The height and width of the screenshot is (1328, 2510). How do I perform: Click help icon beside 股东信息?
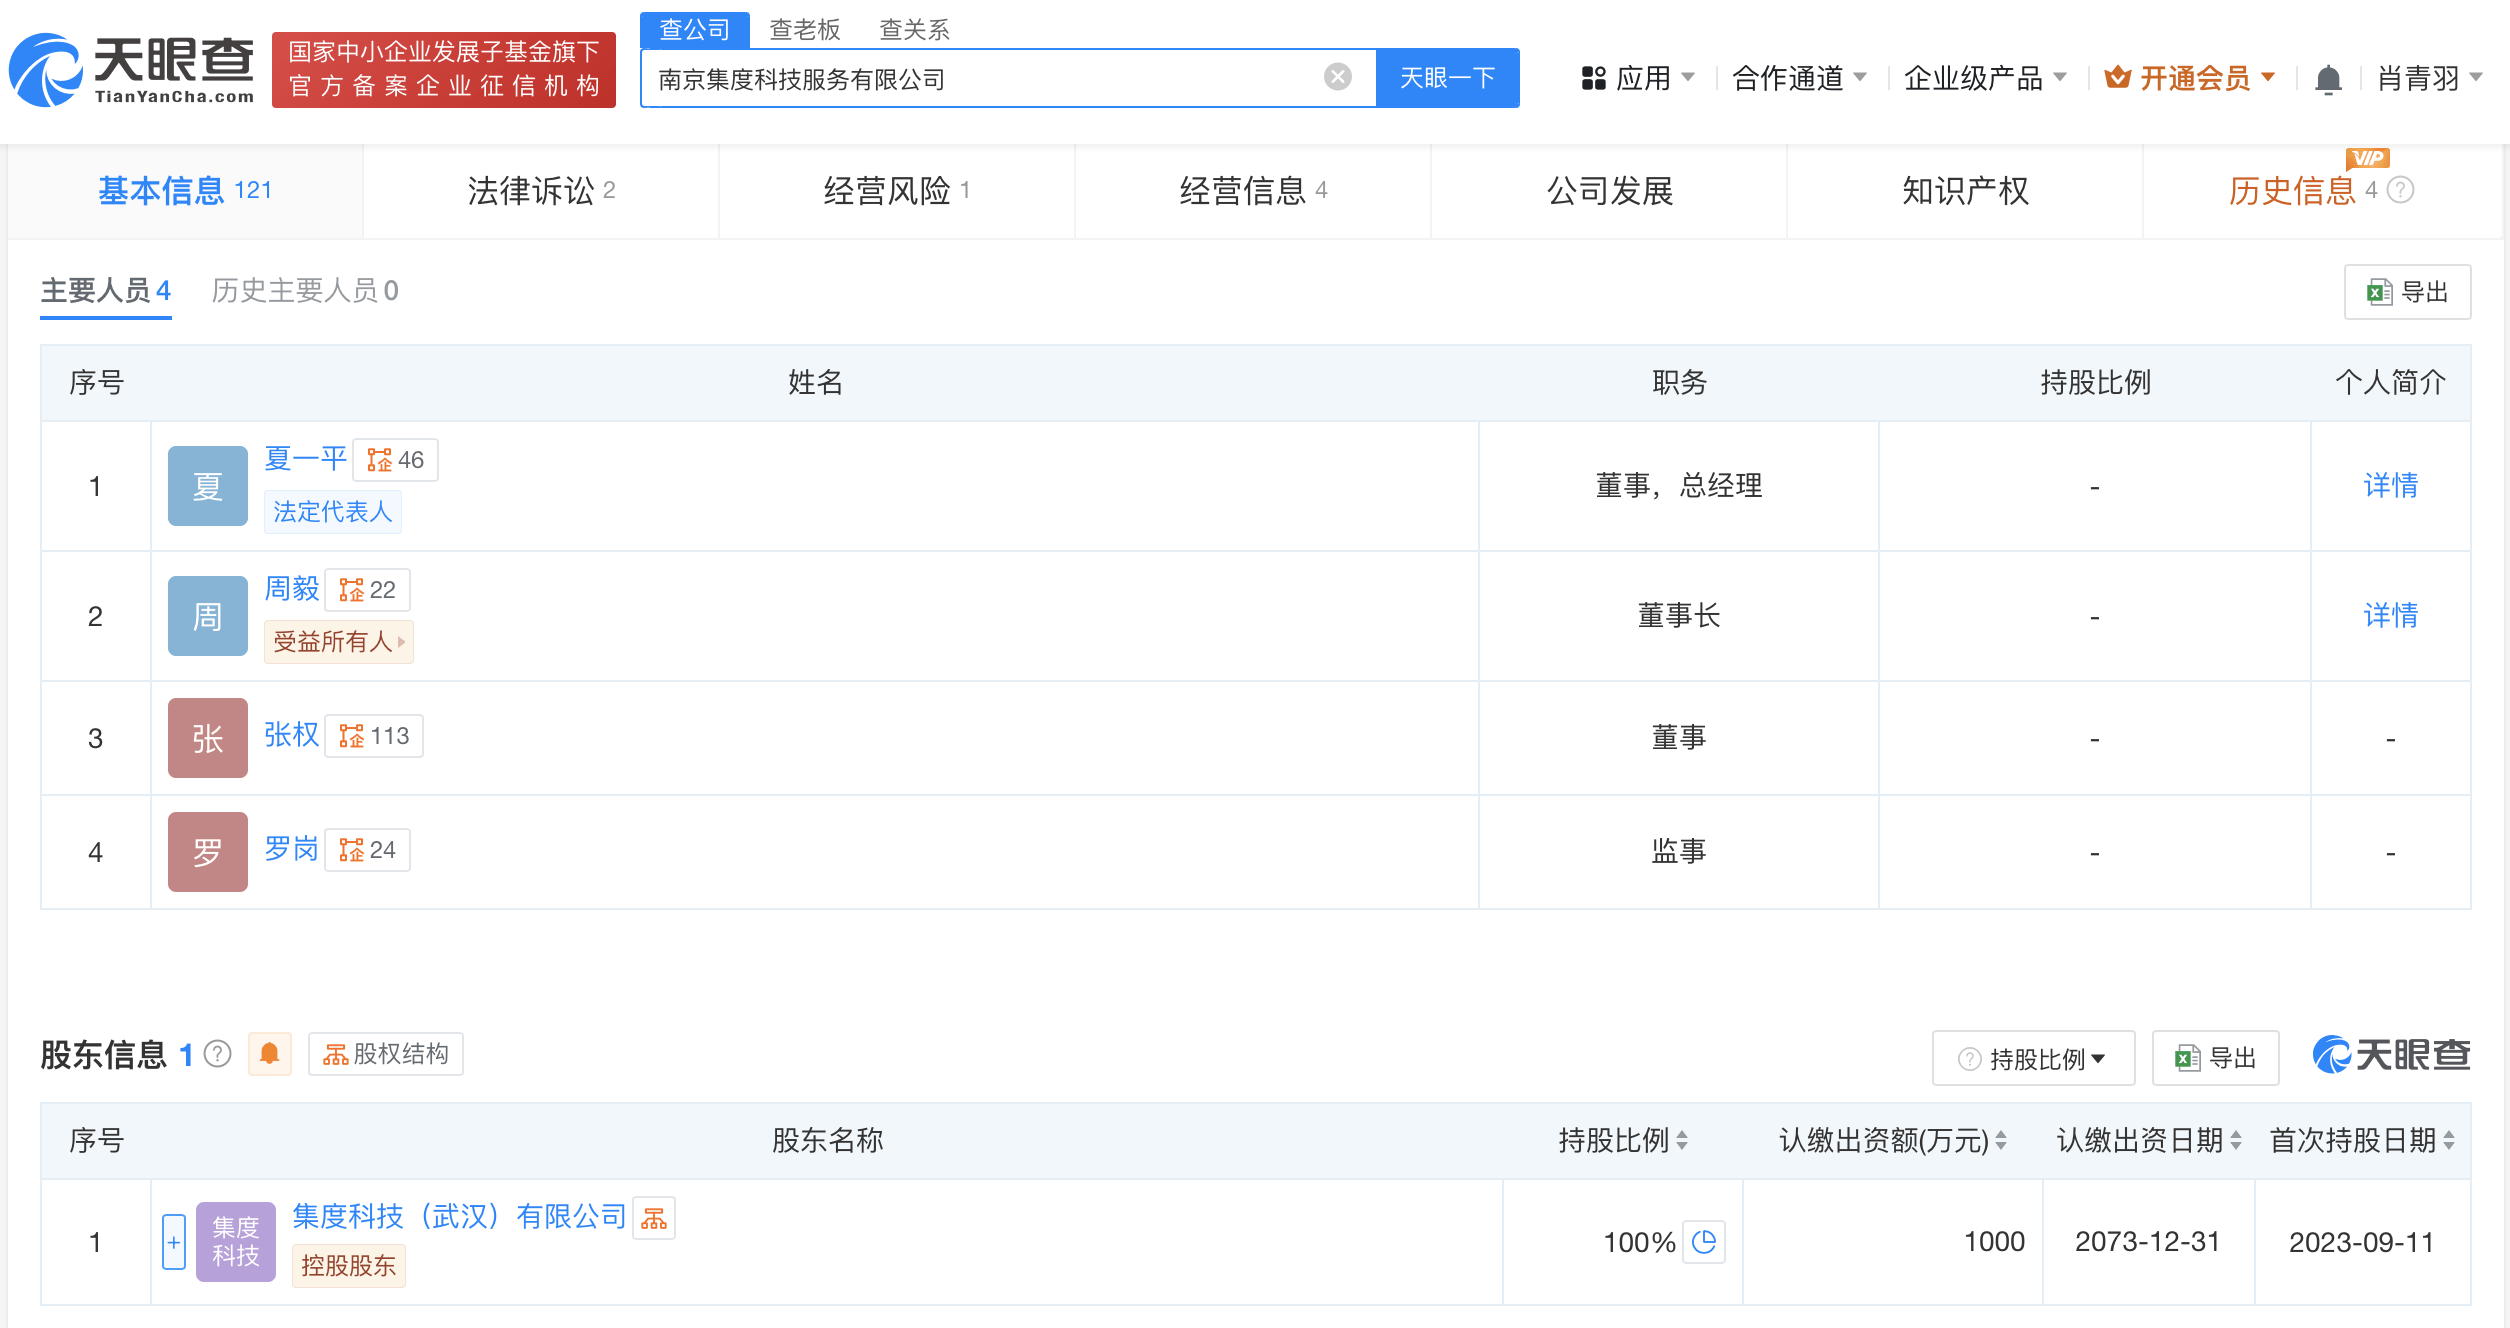point(217,1054)
